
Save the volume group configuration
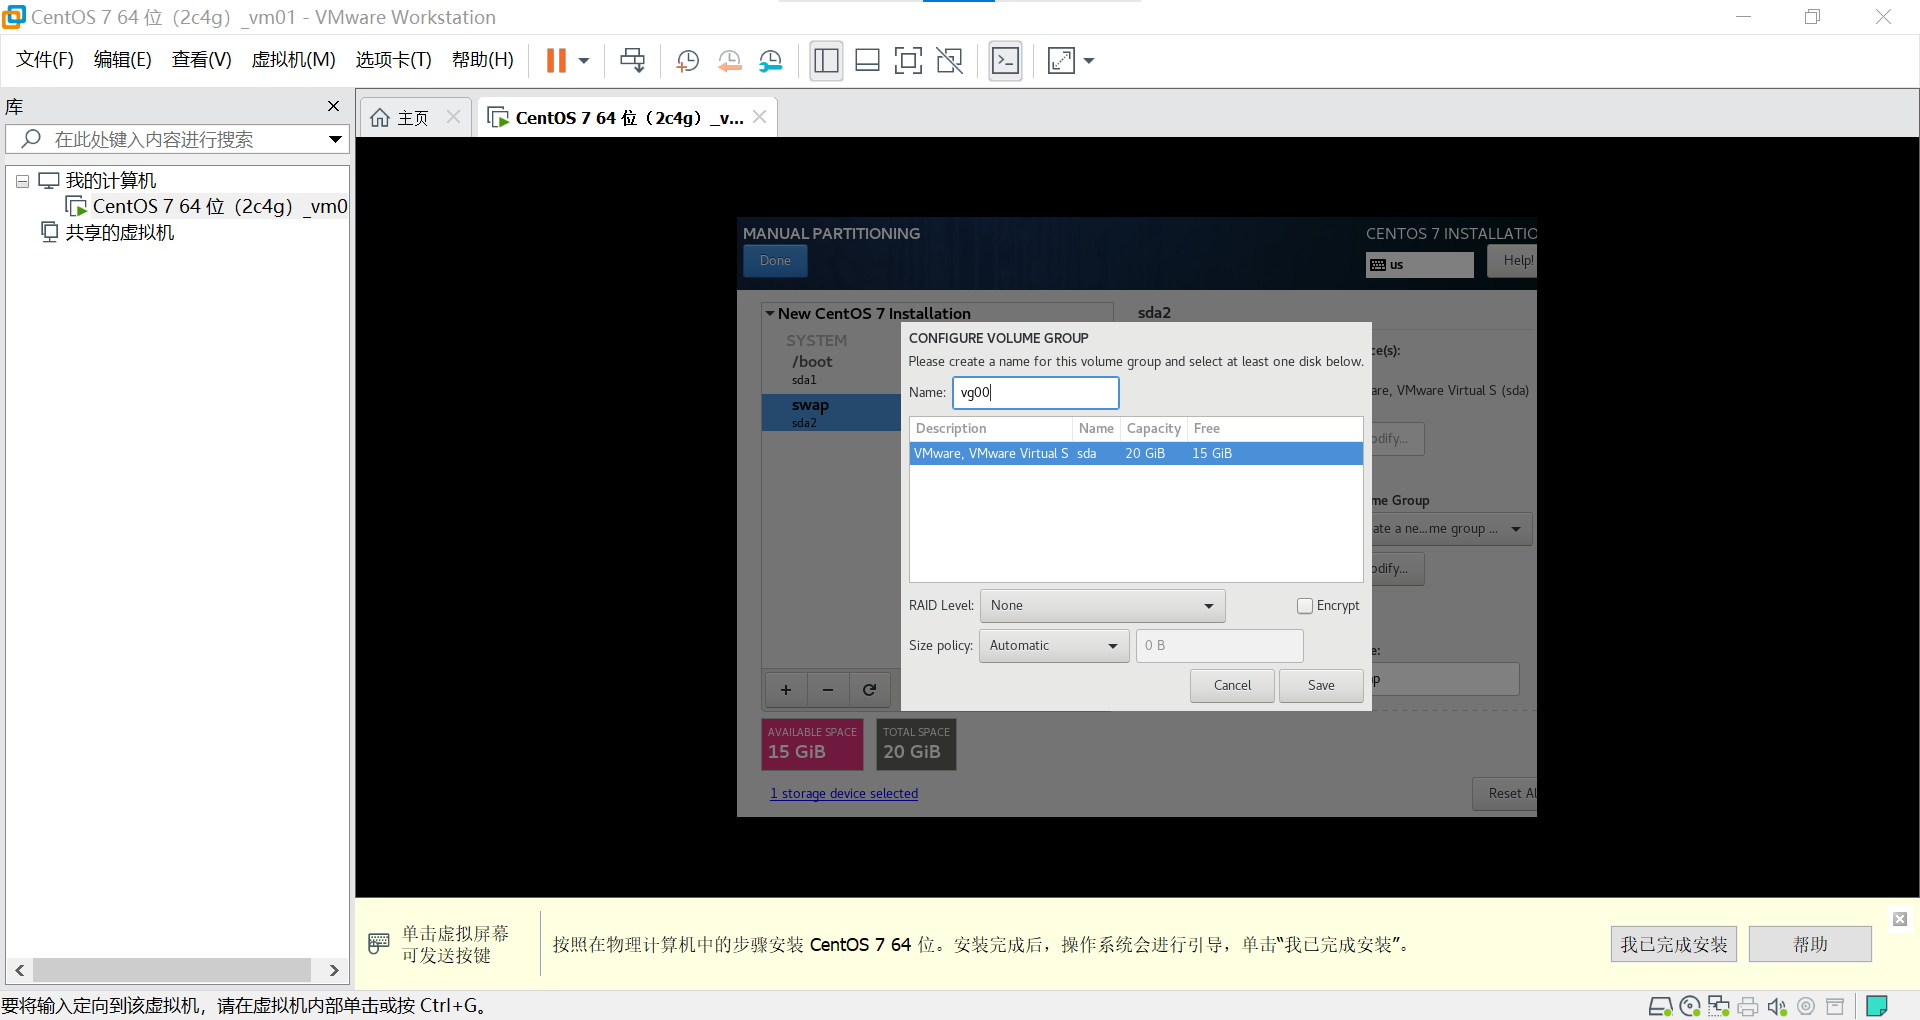pyautogui.click(x=1321, y=686)
